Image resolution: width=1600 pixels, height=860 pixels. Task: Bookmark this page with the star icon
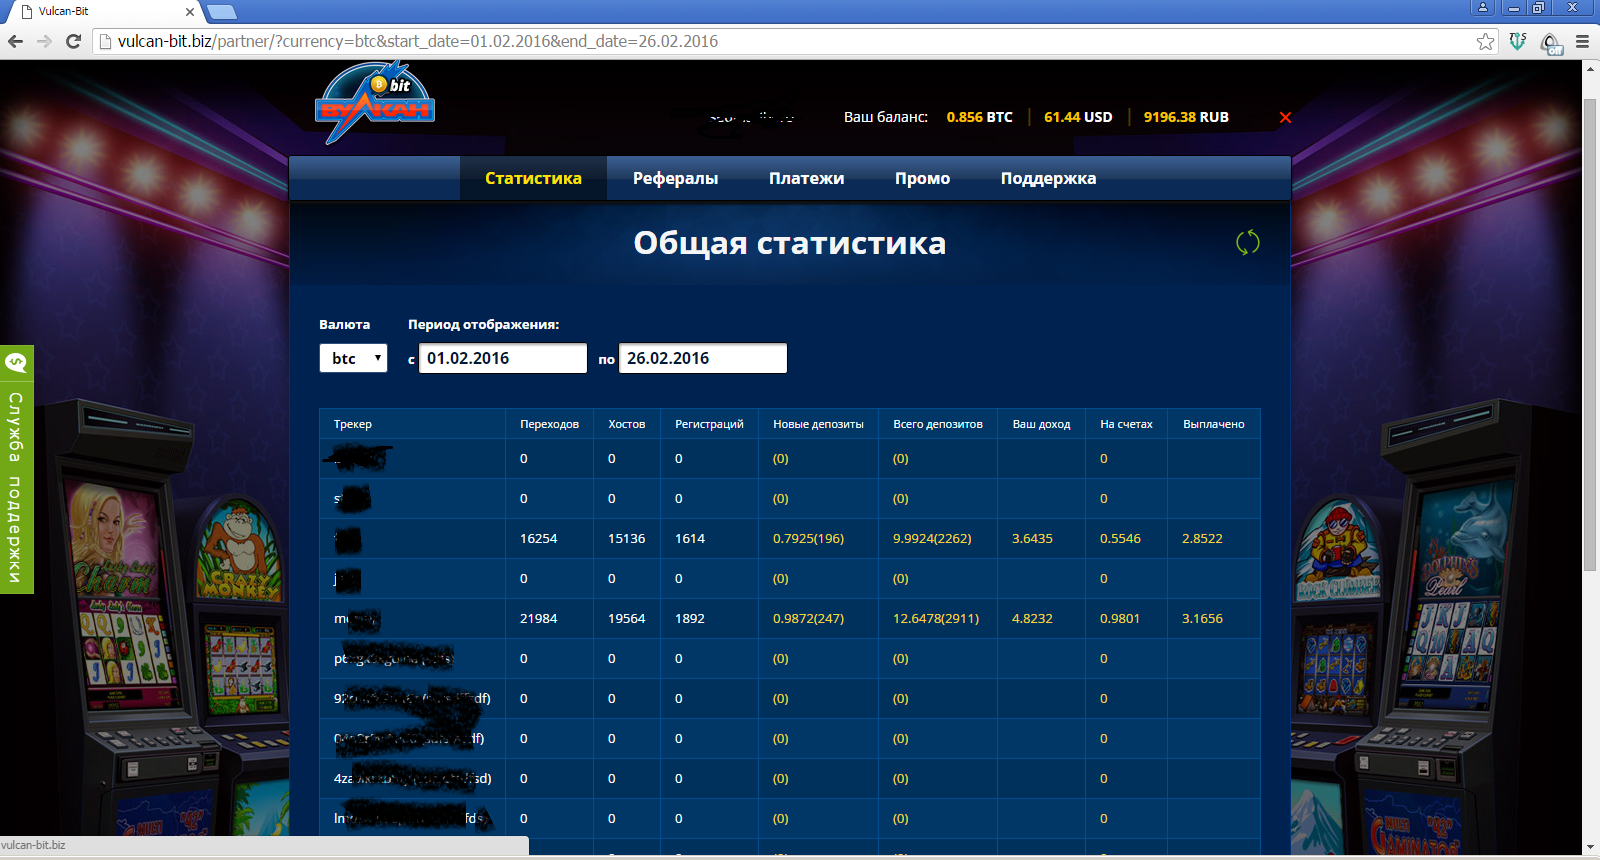[1485, 41]
